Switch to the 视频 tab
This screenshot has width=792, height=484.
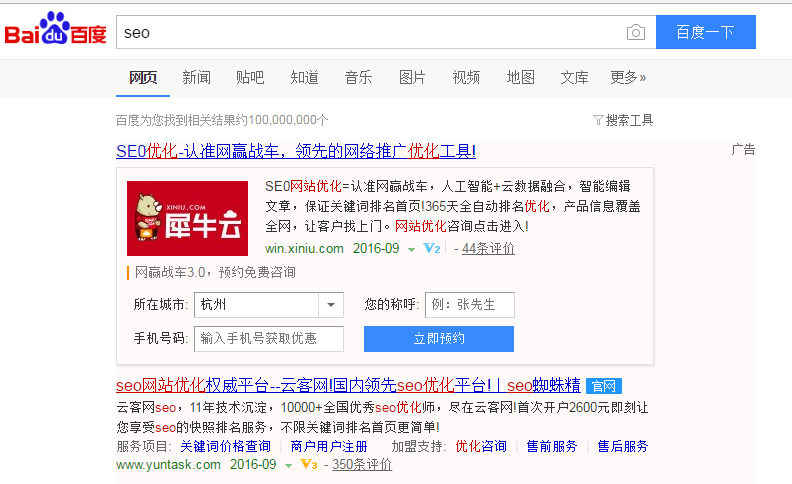(x=466, y=77)
